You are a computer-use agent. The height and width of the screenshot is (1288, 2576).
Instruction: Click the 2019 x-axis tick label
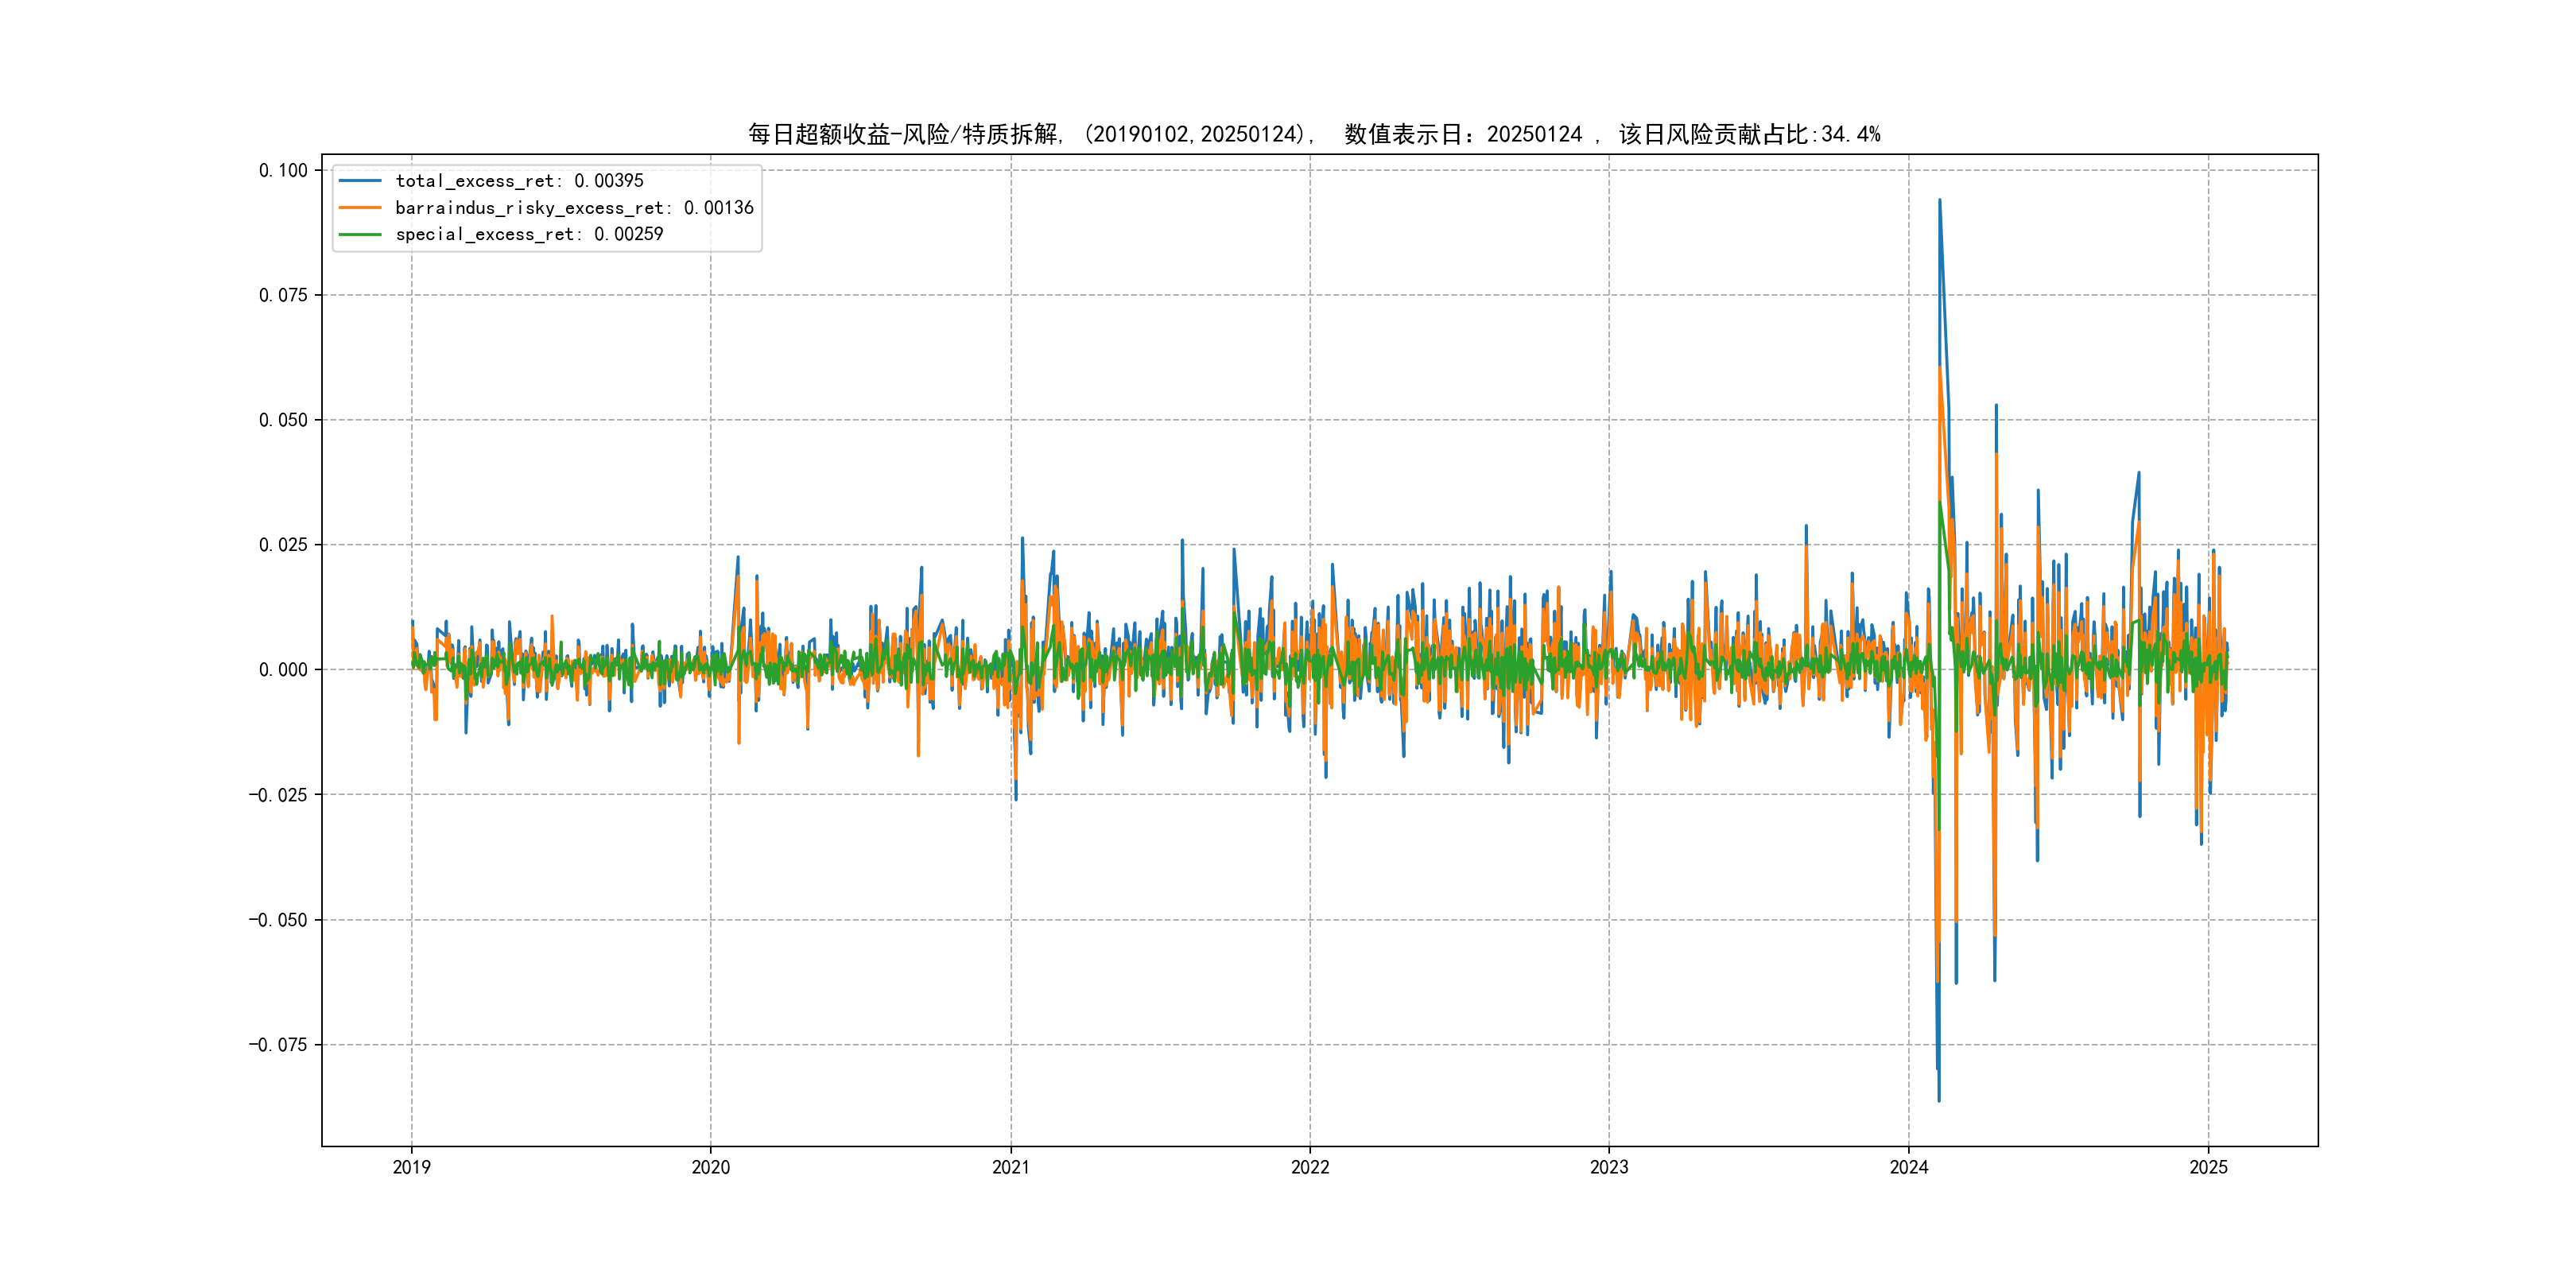(411, 1167)
